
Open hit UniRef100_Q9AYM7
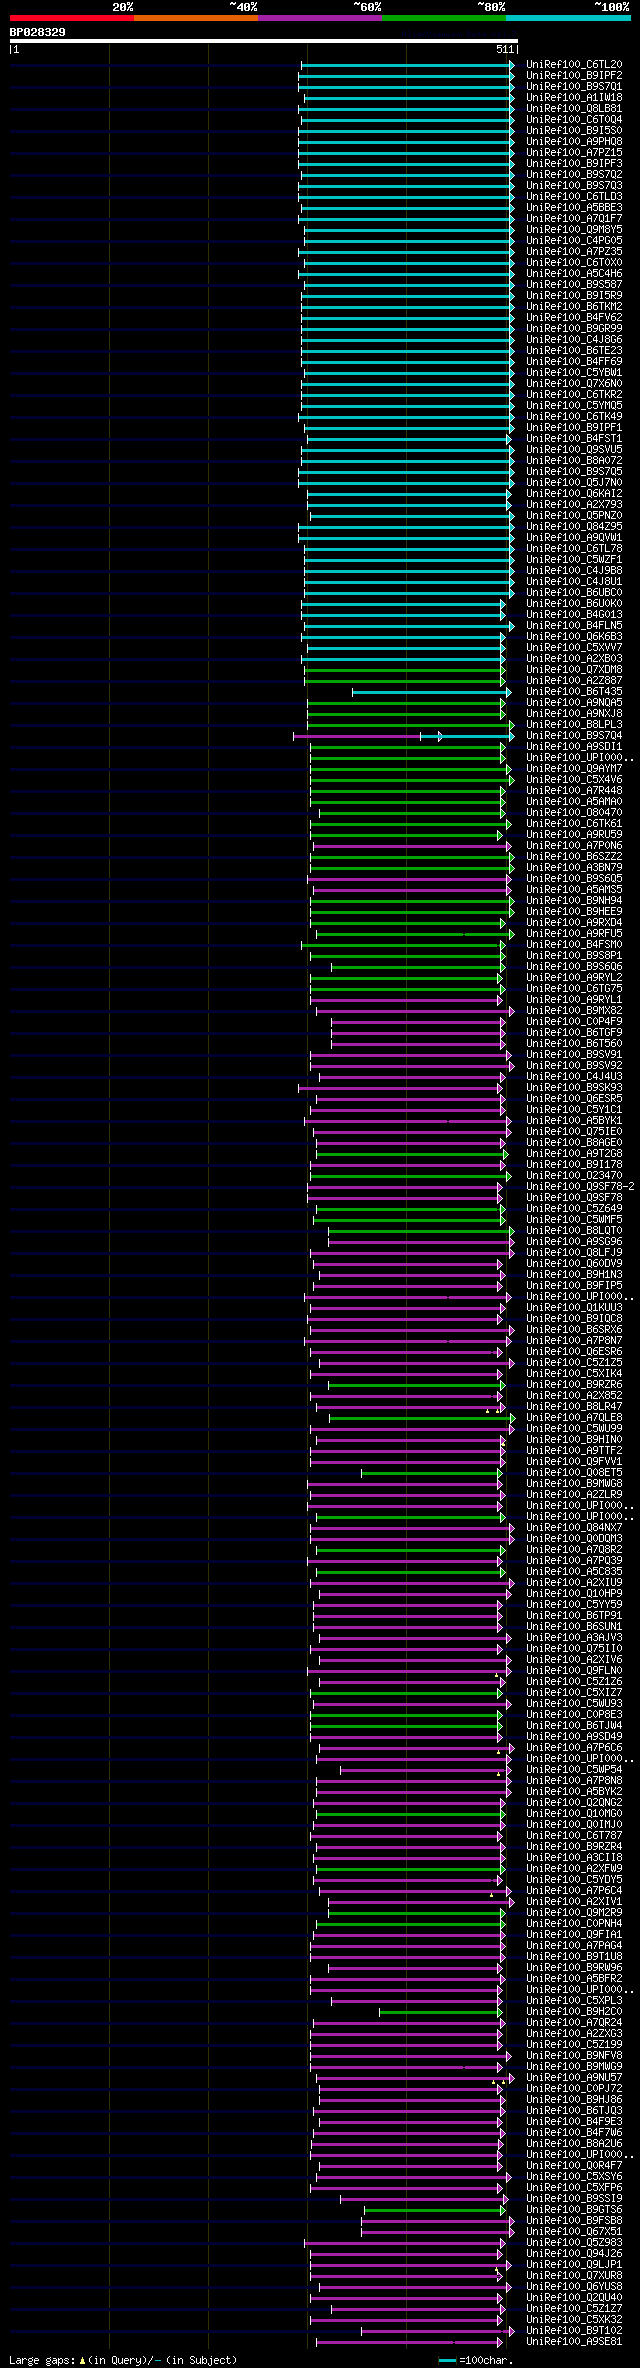pyautogui.click(x=574, y=768)
